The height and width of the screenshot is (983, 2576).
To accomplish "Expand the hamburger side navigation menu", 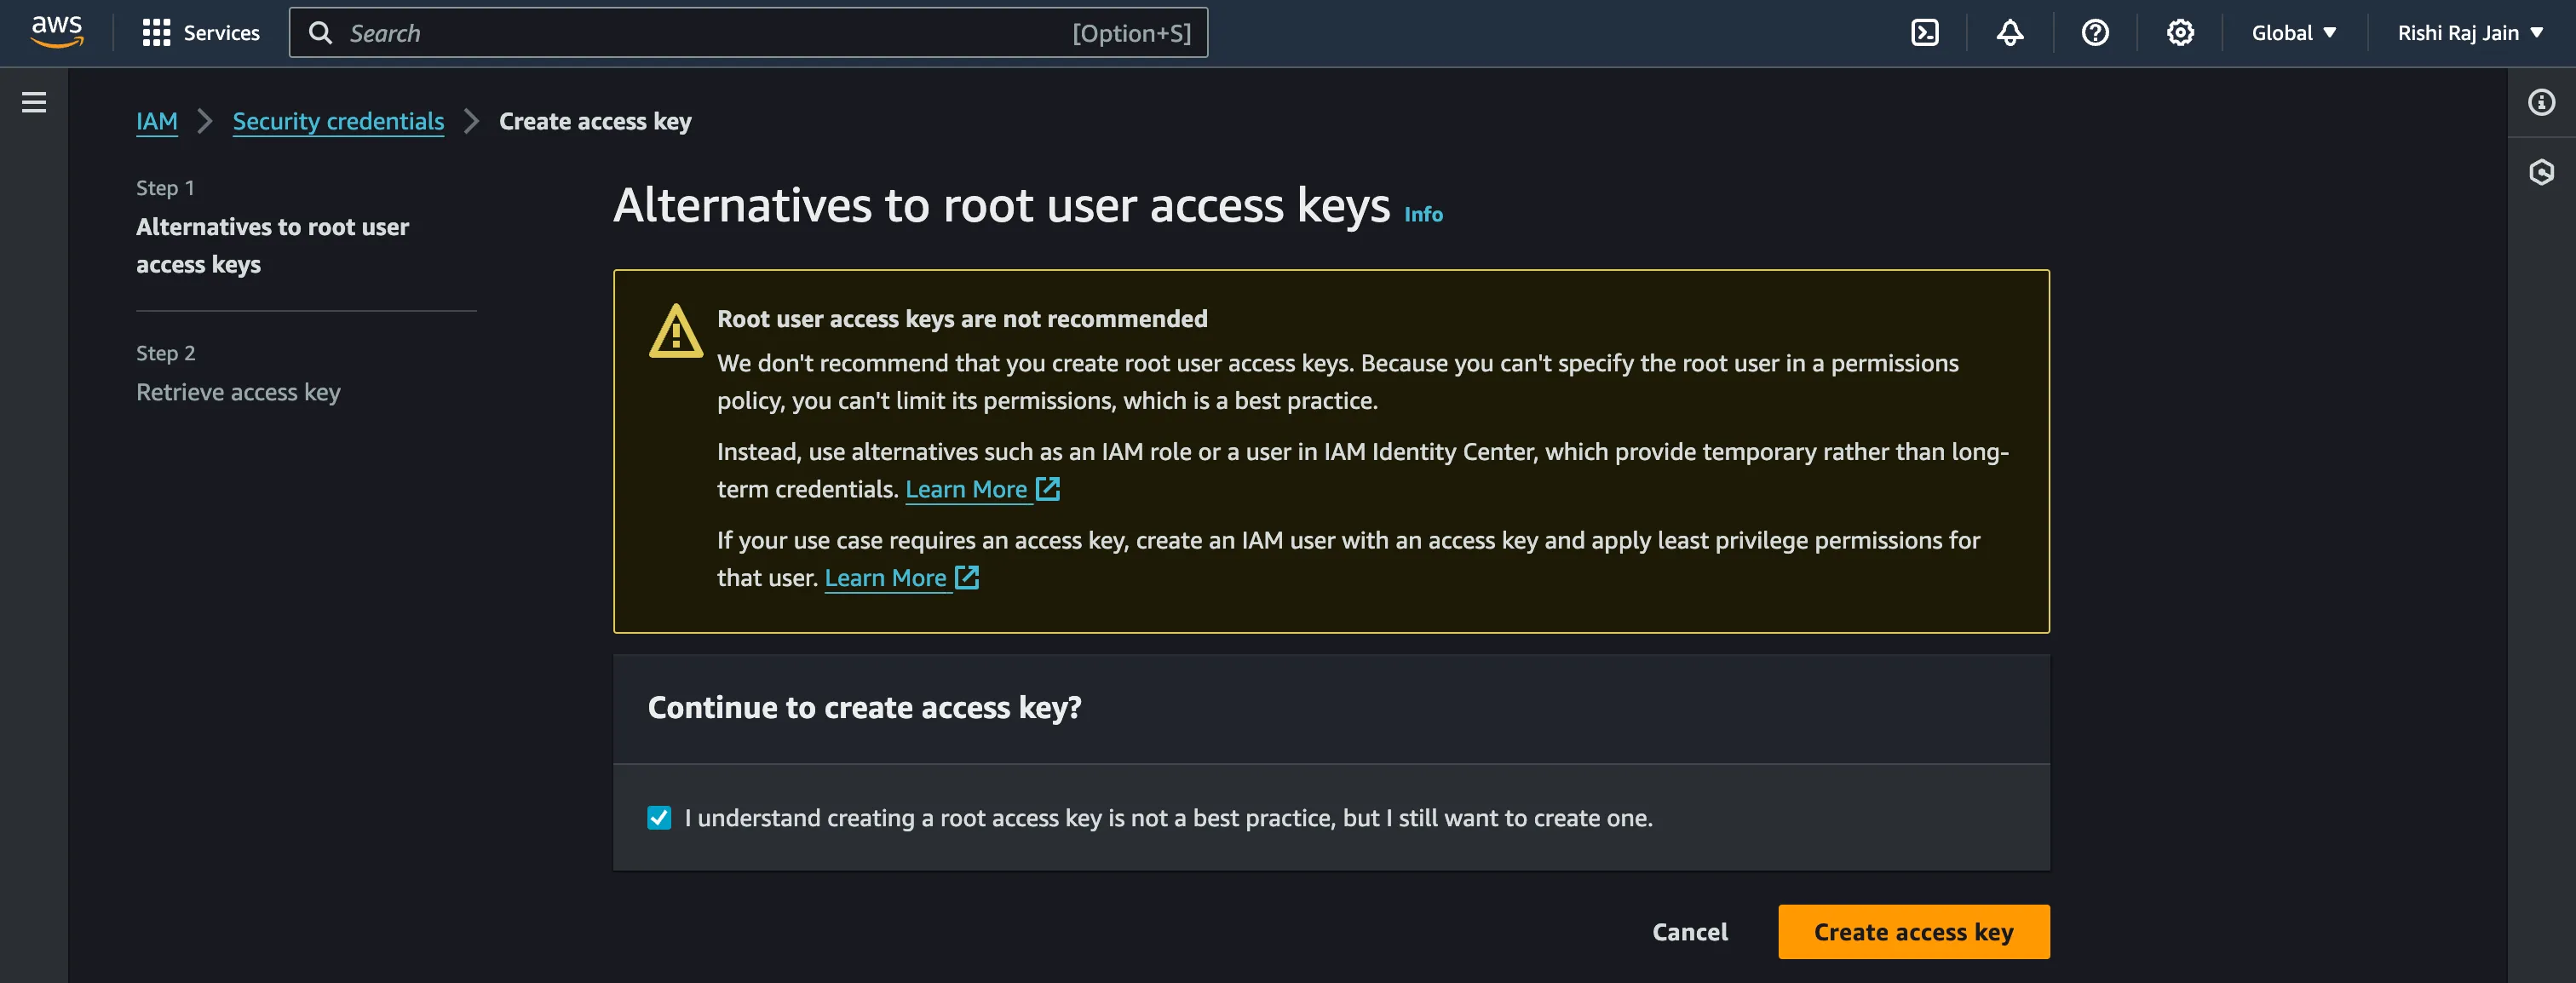I will 34,102.
